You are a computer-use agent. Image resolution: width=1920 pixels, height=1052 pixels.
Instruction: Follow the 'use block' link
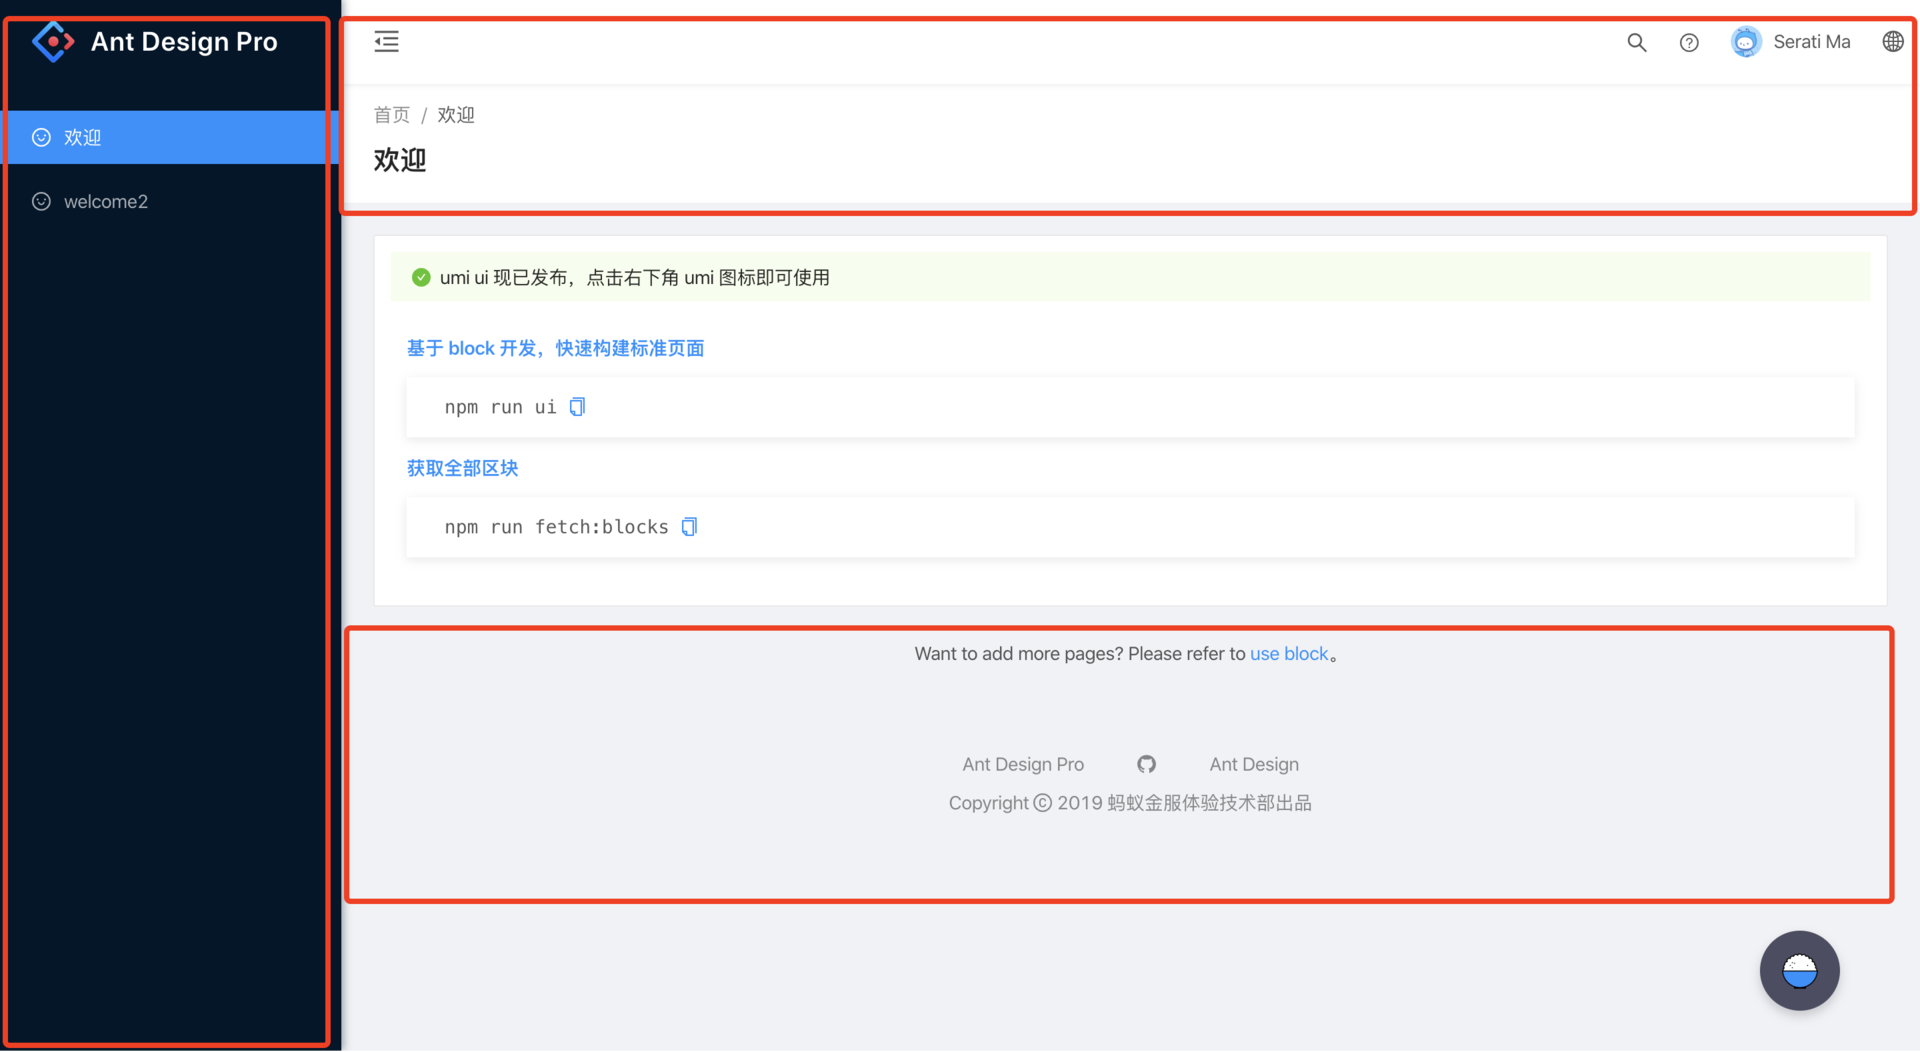click(x=1289, y=654)
